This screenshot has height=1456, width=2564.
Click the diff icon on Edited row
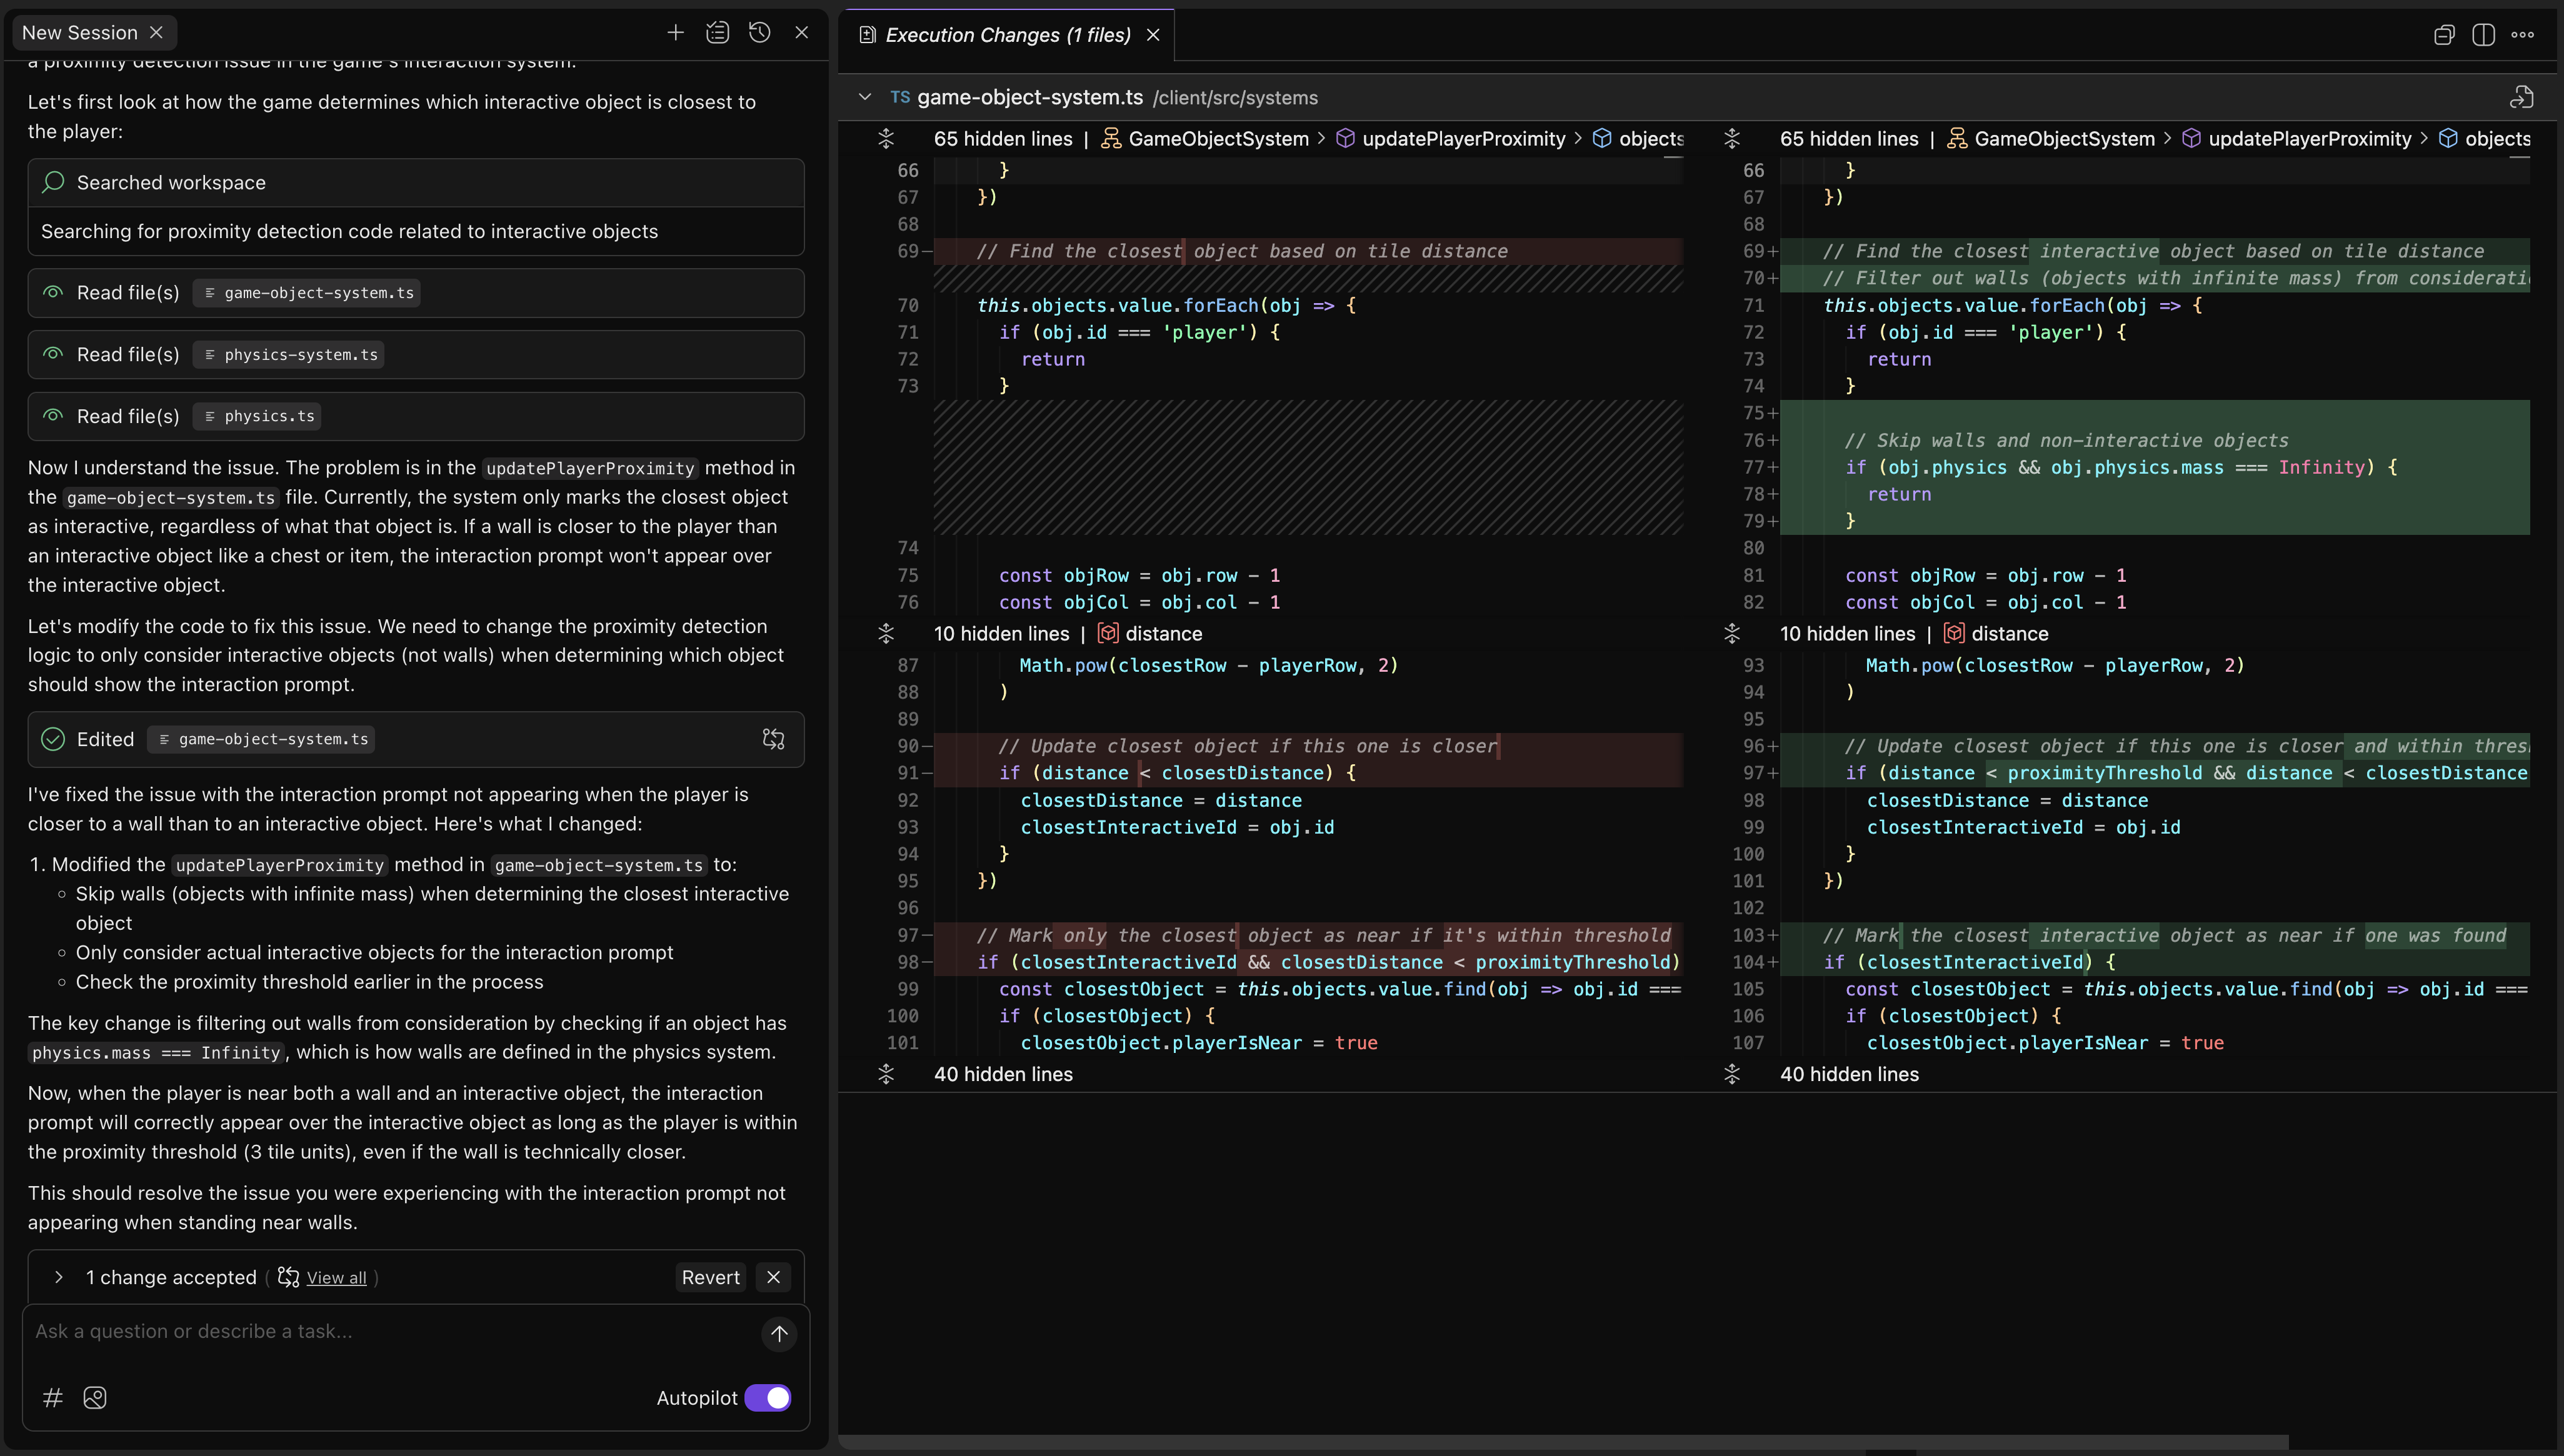tap(773, 739)
